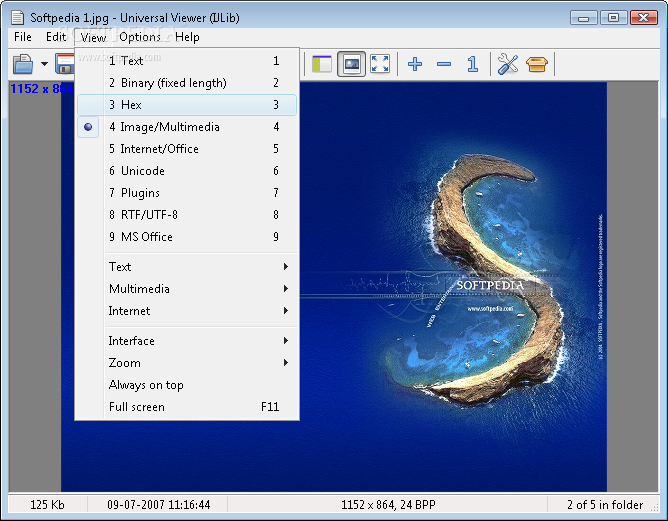The height and width of the screenshot is (521, 668).
Task: Click the original size '1' icon
Action: 472,64
